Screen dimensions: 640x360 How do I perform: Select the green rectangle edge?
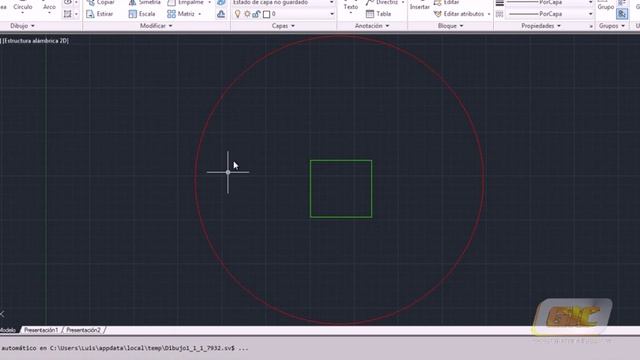tap(341, 160)
